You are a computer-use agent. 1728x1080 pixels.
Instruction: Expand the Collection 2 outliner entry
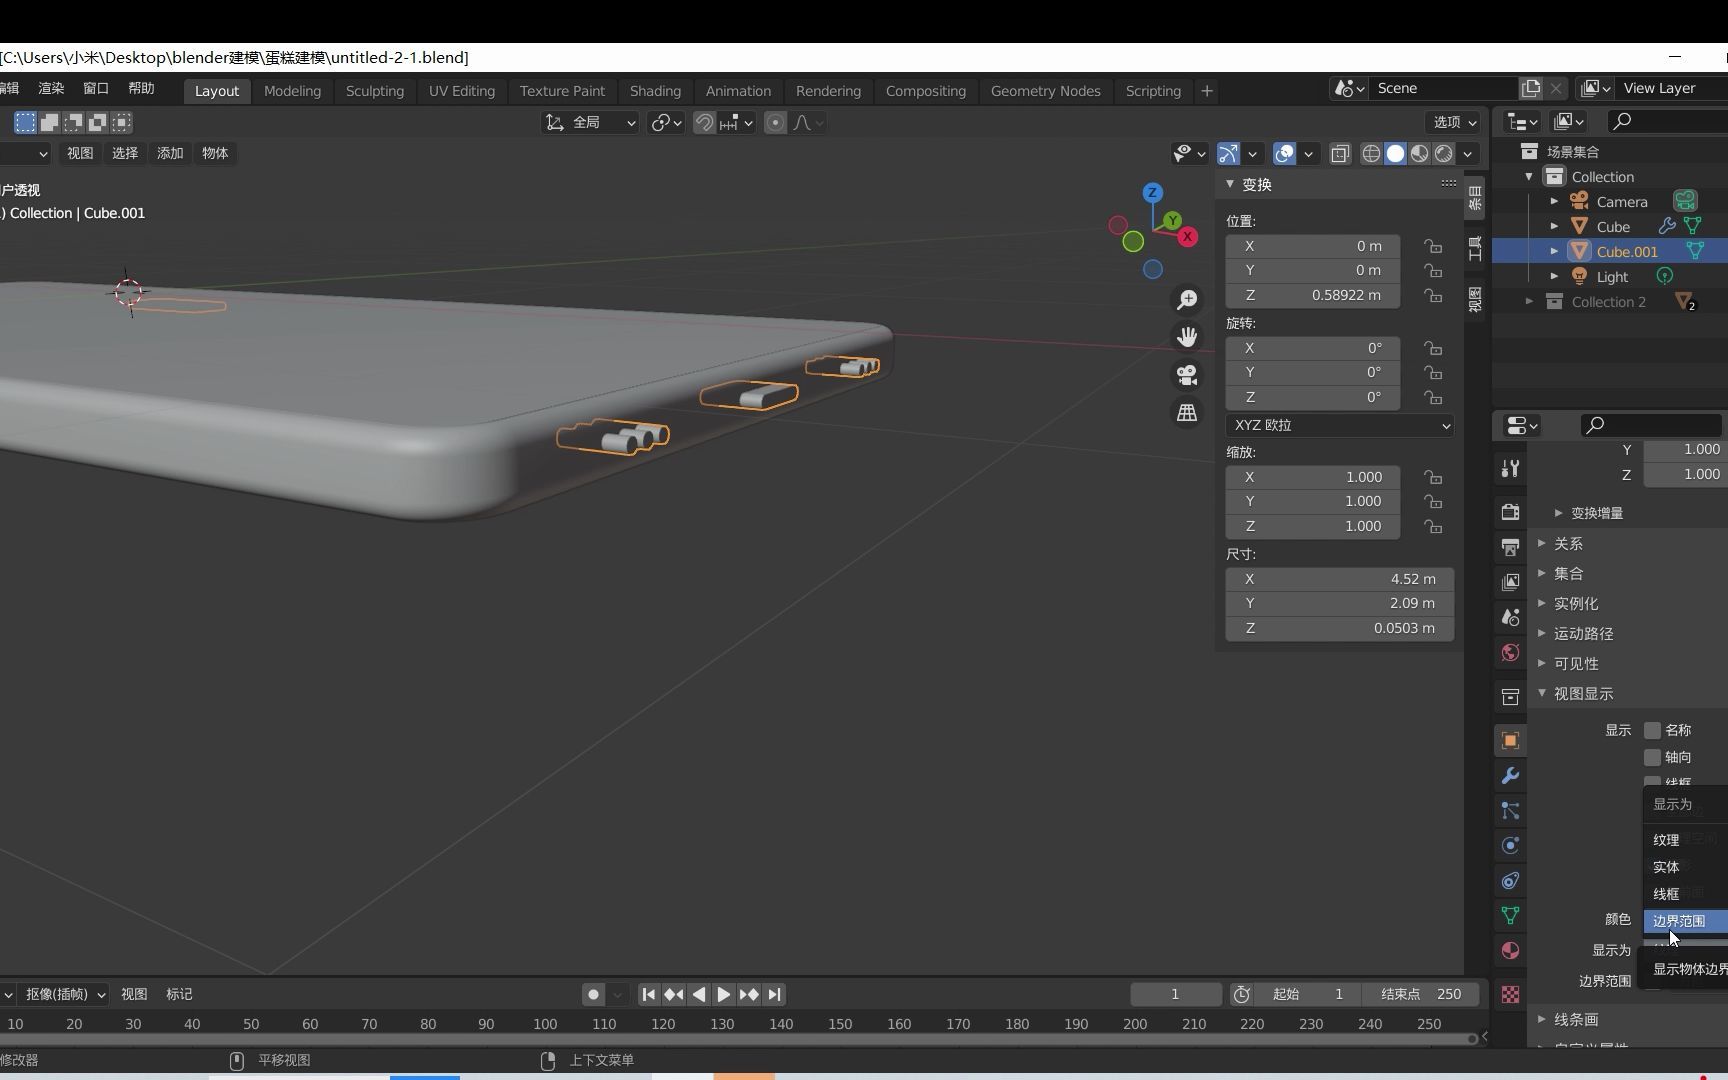point(1529,301)
